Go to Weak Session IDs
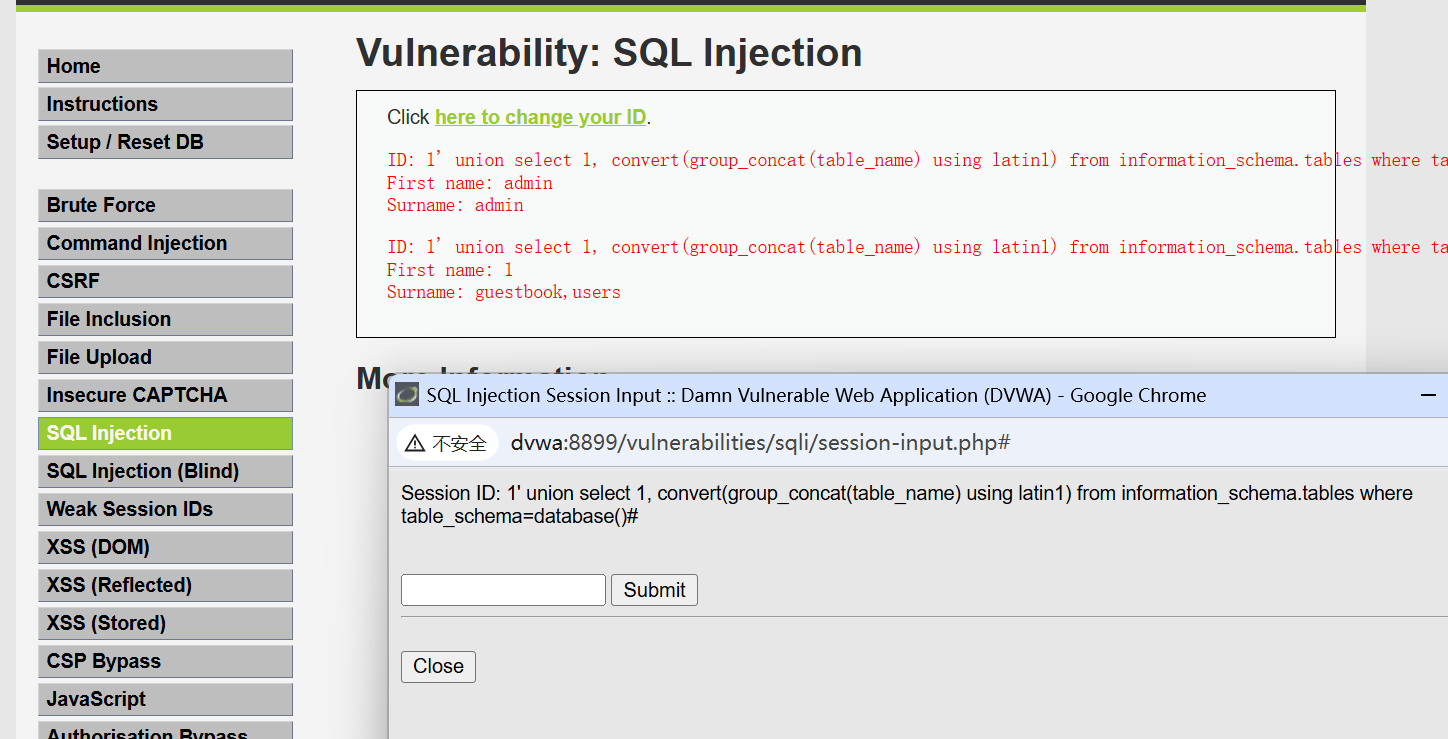 coord(165,509)
